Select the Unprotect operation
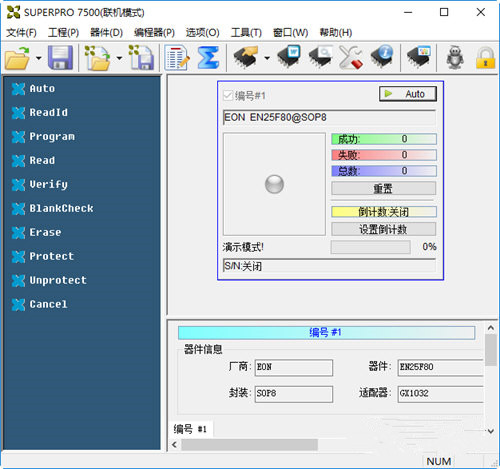Image resolution: width=500 pixels, height=469 pixels. point(49,281)
